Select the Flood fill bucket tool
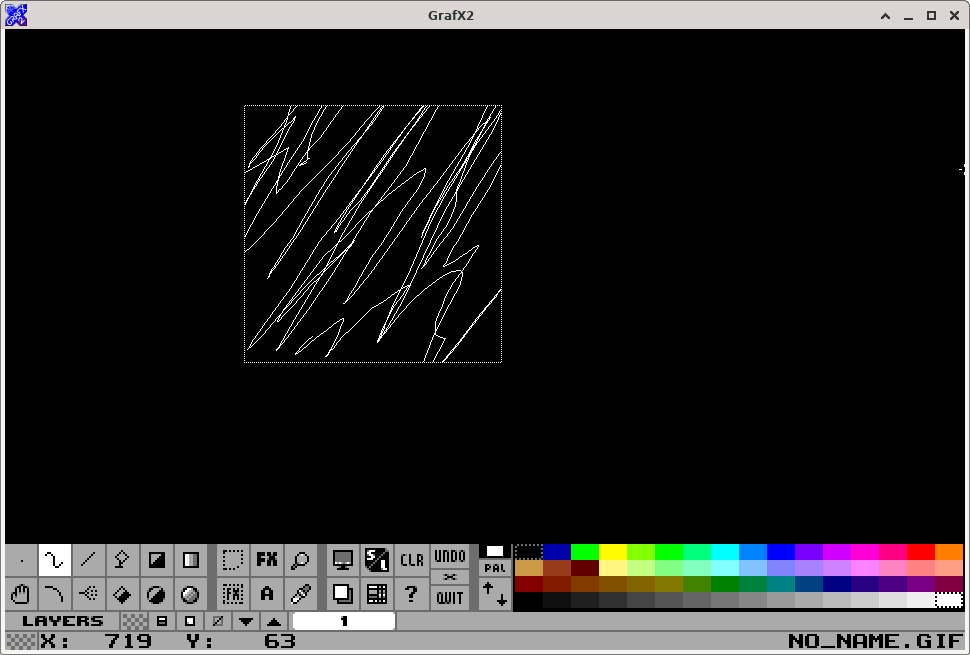Screen dimensions: 970x655 pos(122,594)
